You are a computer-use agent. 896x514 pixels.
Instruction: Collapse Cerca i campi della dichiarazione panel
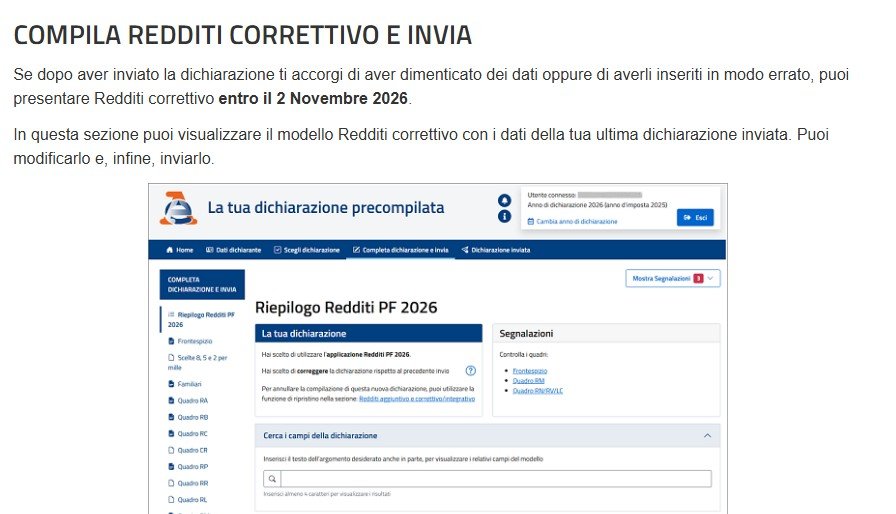pyautogui.click(x=707, y=436)
